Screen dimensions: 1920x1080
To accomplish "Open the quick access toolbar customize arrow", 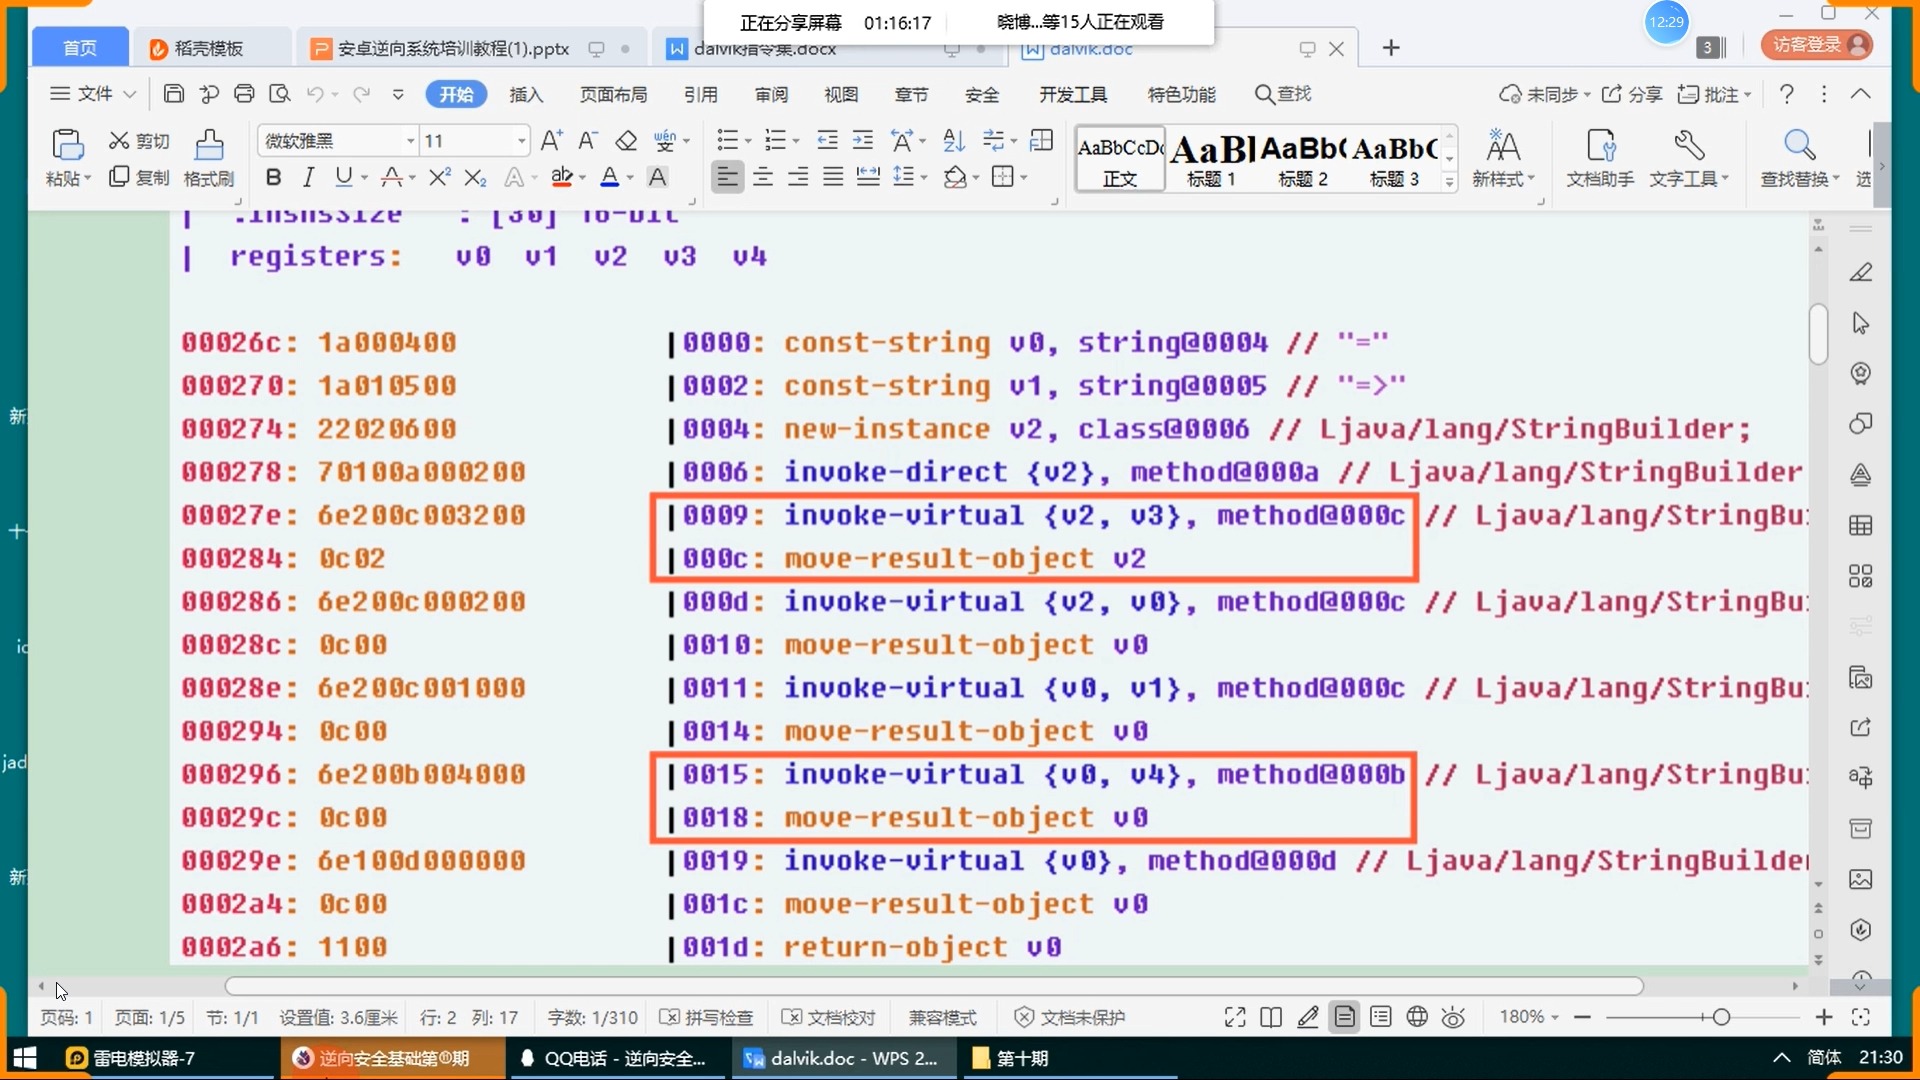I will (x=398, y=94).
